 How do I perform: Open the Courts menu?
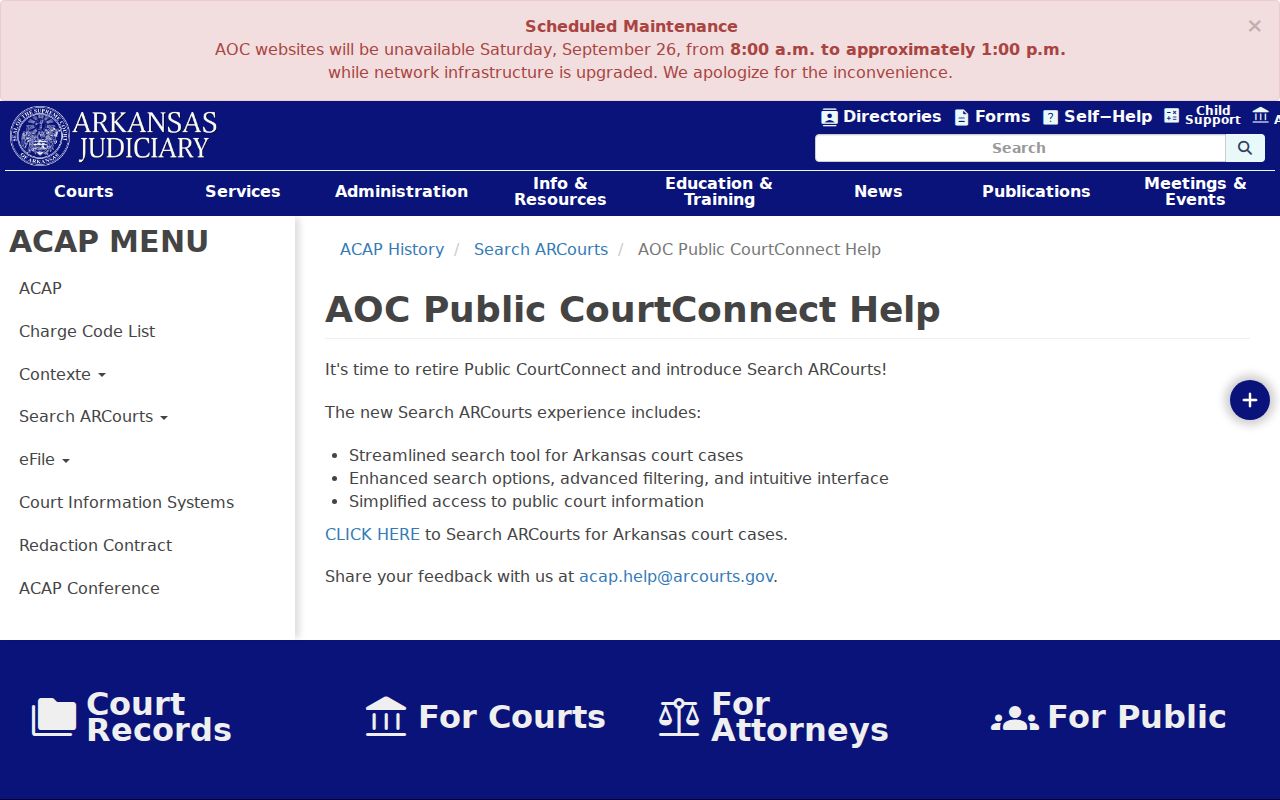click(x=84, y=191)
